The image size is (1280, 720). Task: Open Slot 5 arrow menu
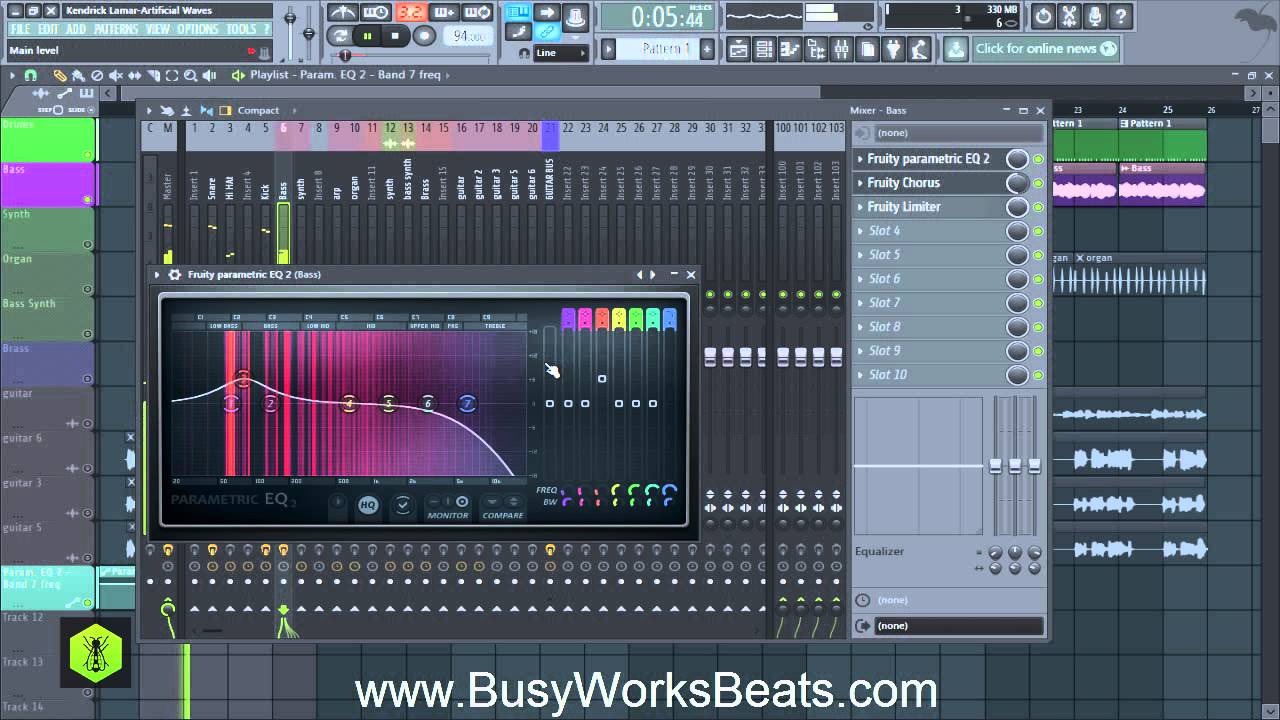pos(860,255)
